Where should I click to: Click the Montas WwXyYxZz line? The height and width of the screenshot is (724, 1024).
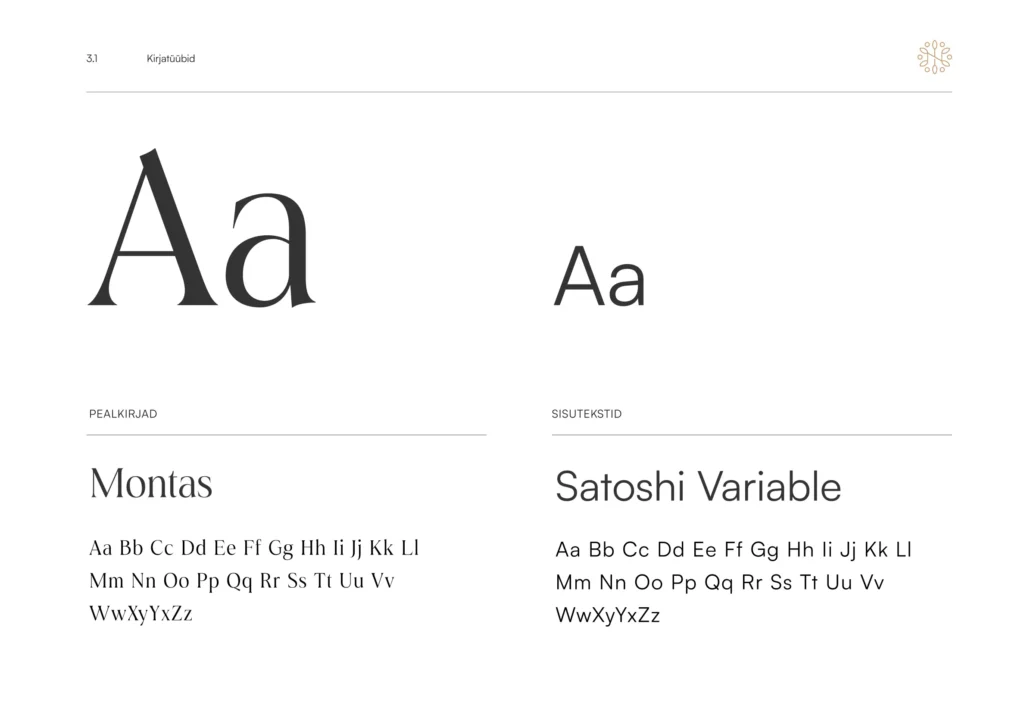tap(141, 614)
